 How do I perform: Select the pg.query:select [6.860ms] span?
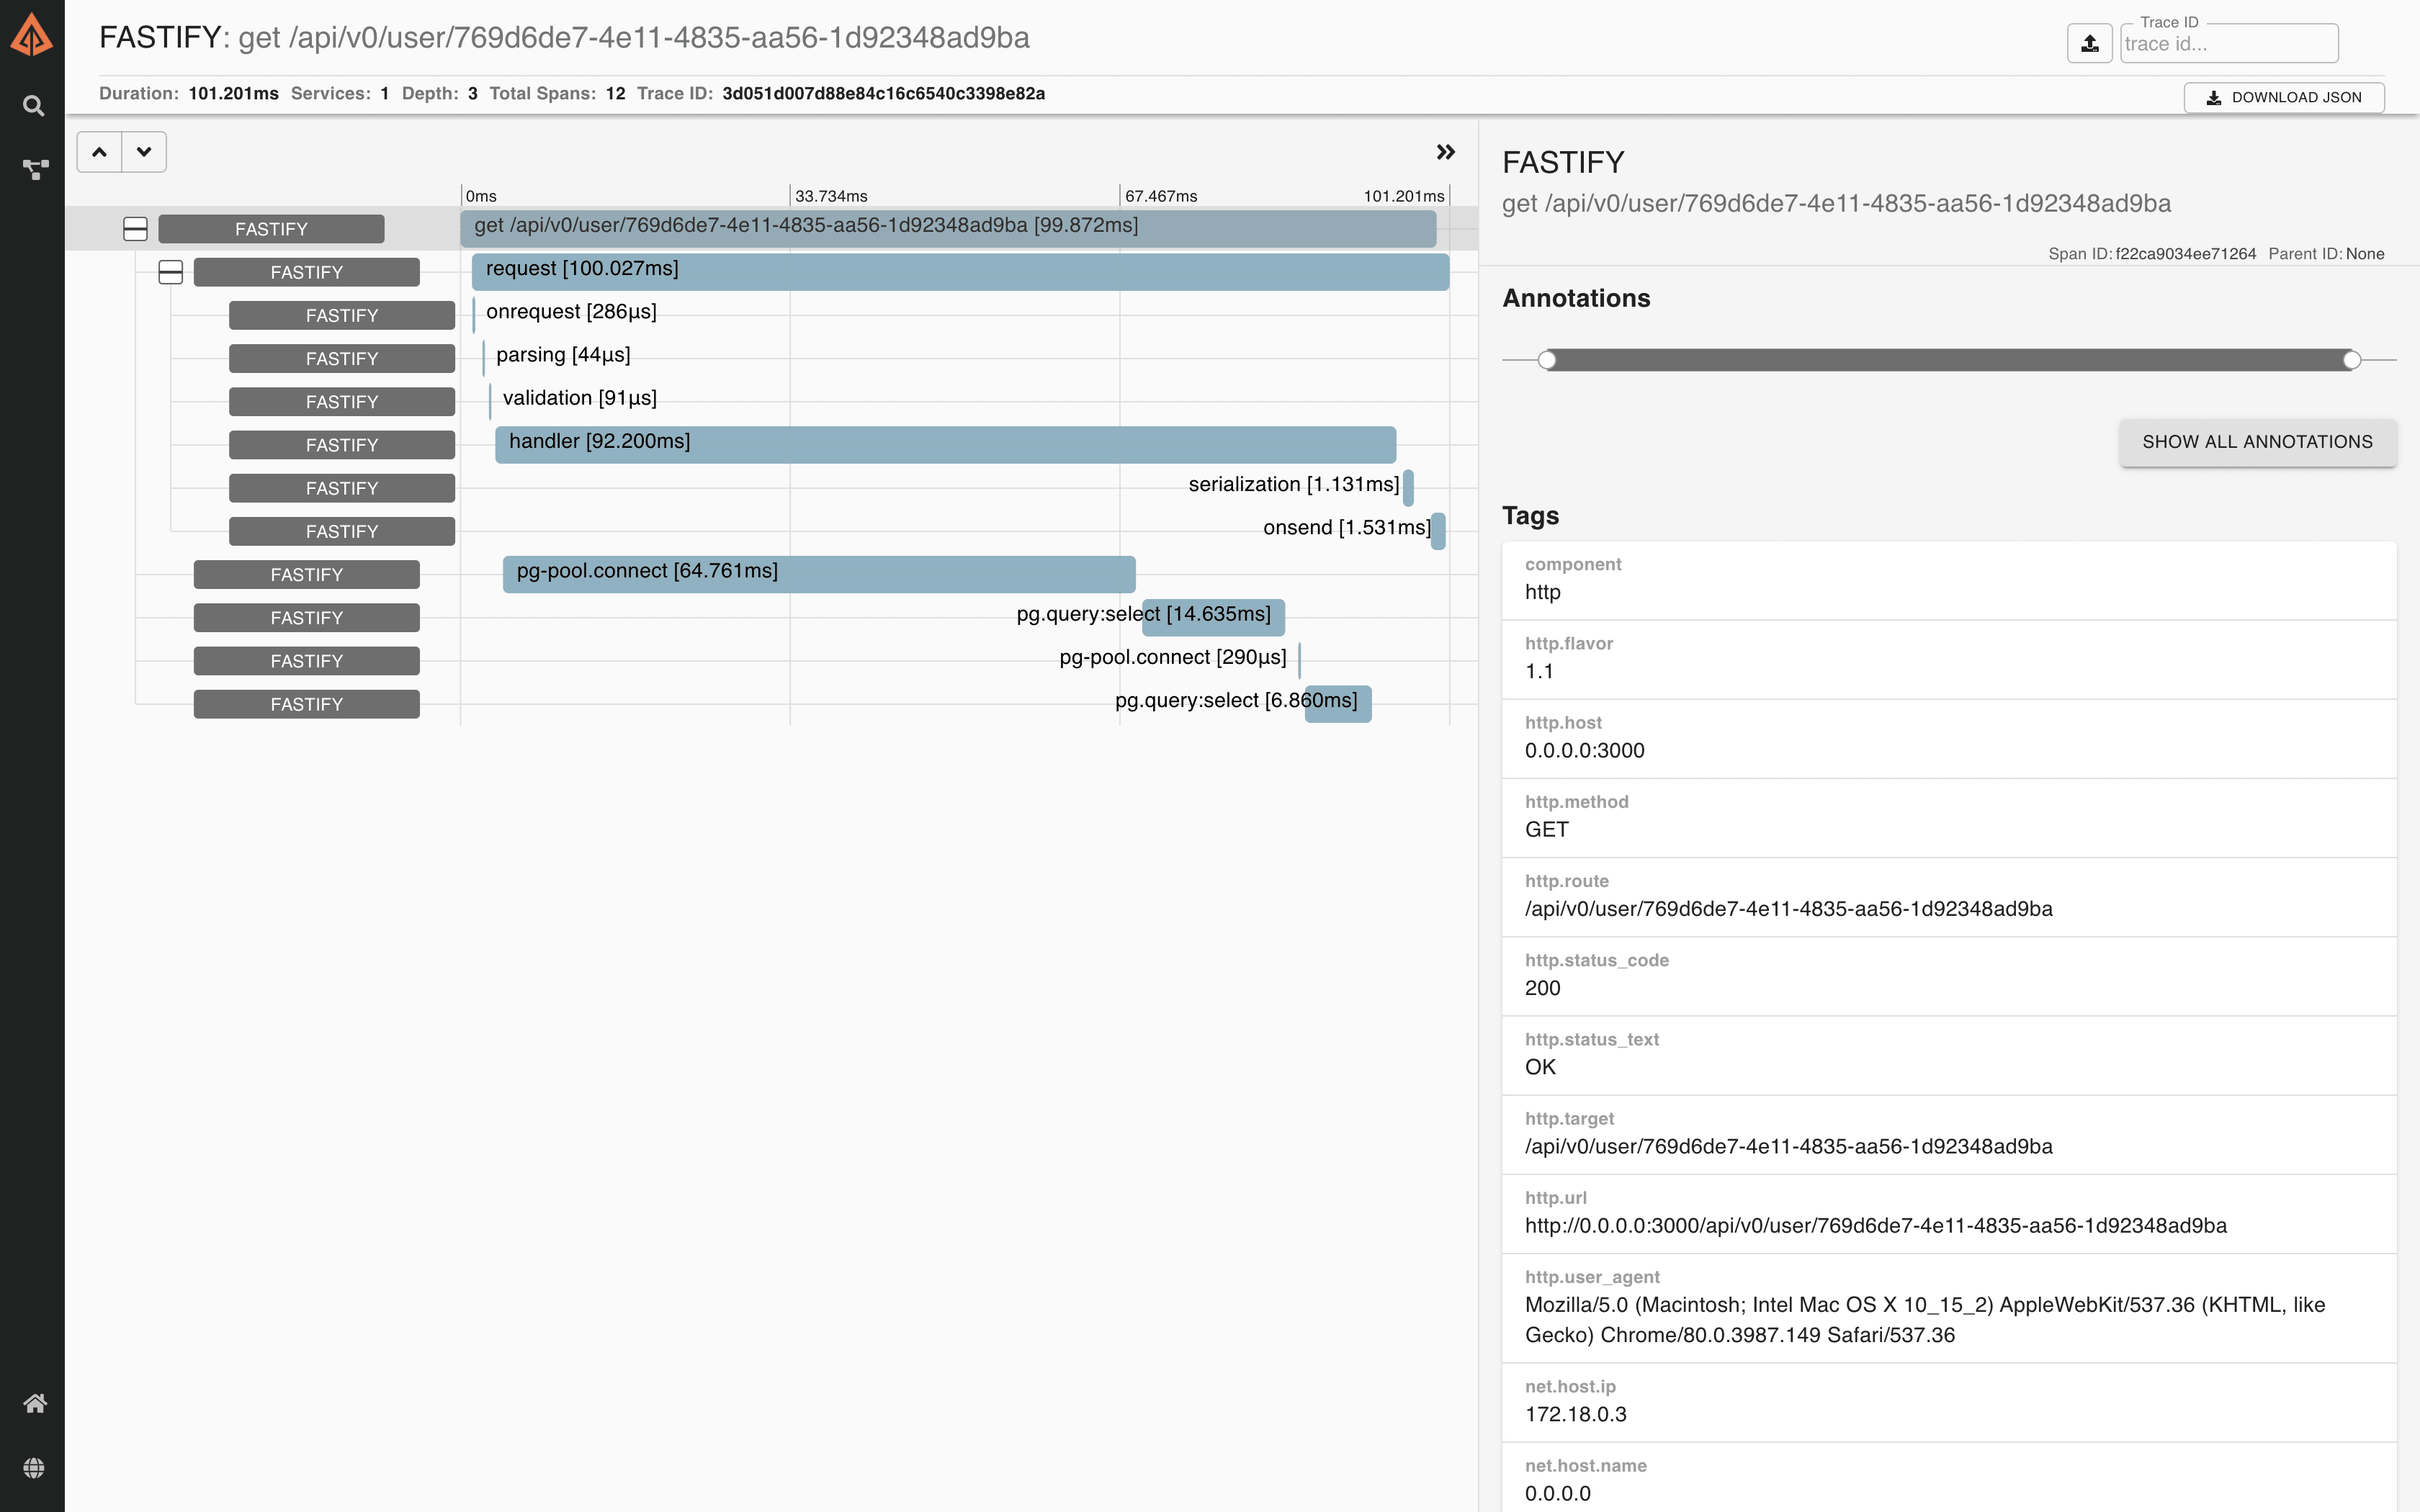[1338, 703]
